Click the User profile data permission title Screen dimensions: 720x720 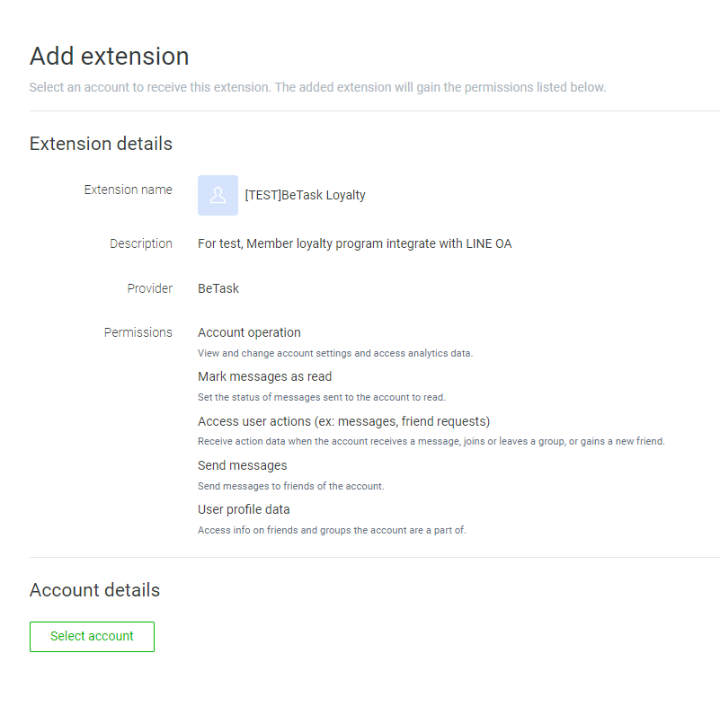(x=243, y=509)
